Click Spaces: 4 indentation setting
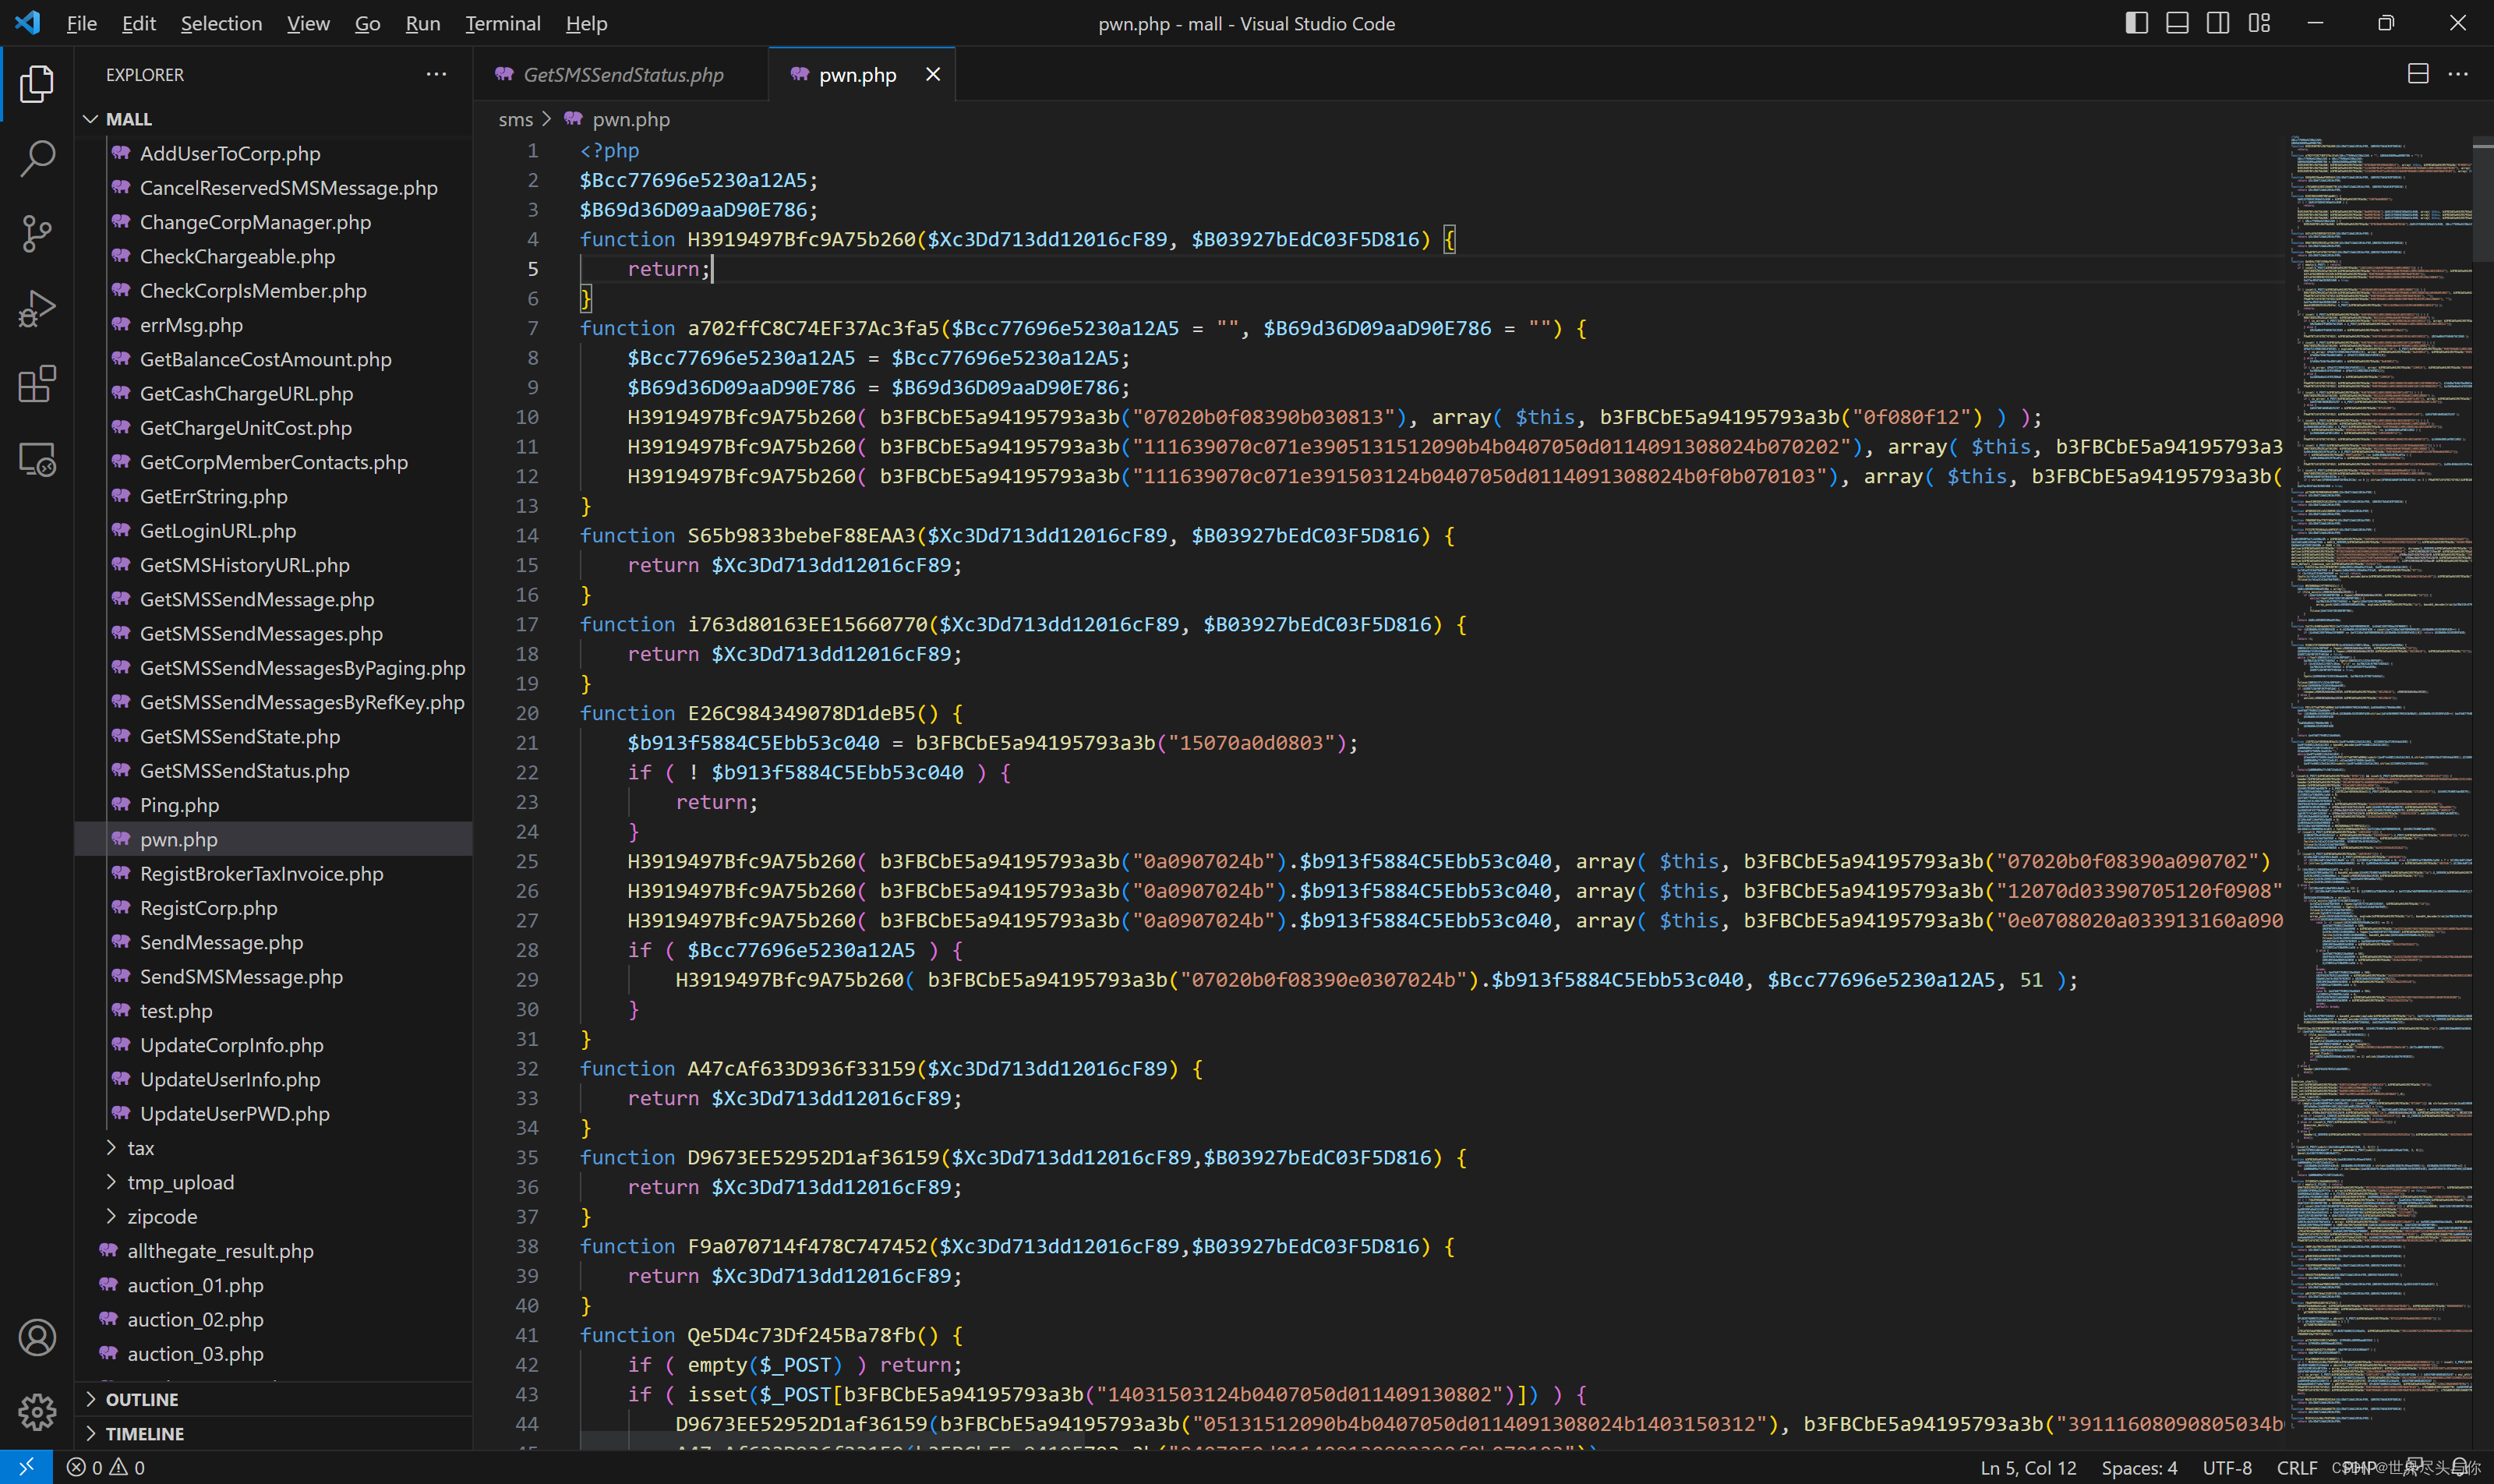The height and width of the screenshot is (1484, 2494). point(2138,1467)
